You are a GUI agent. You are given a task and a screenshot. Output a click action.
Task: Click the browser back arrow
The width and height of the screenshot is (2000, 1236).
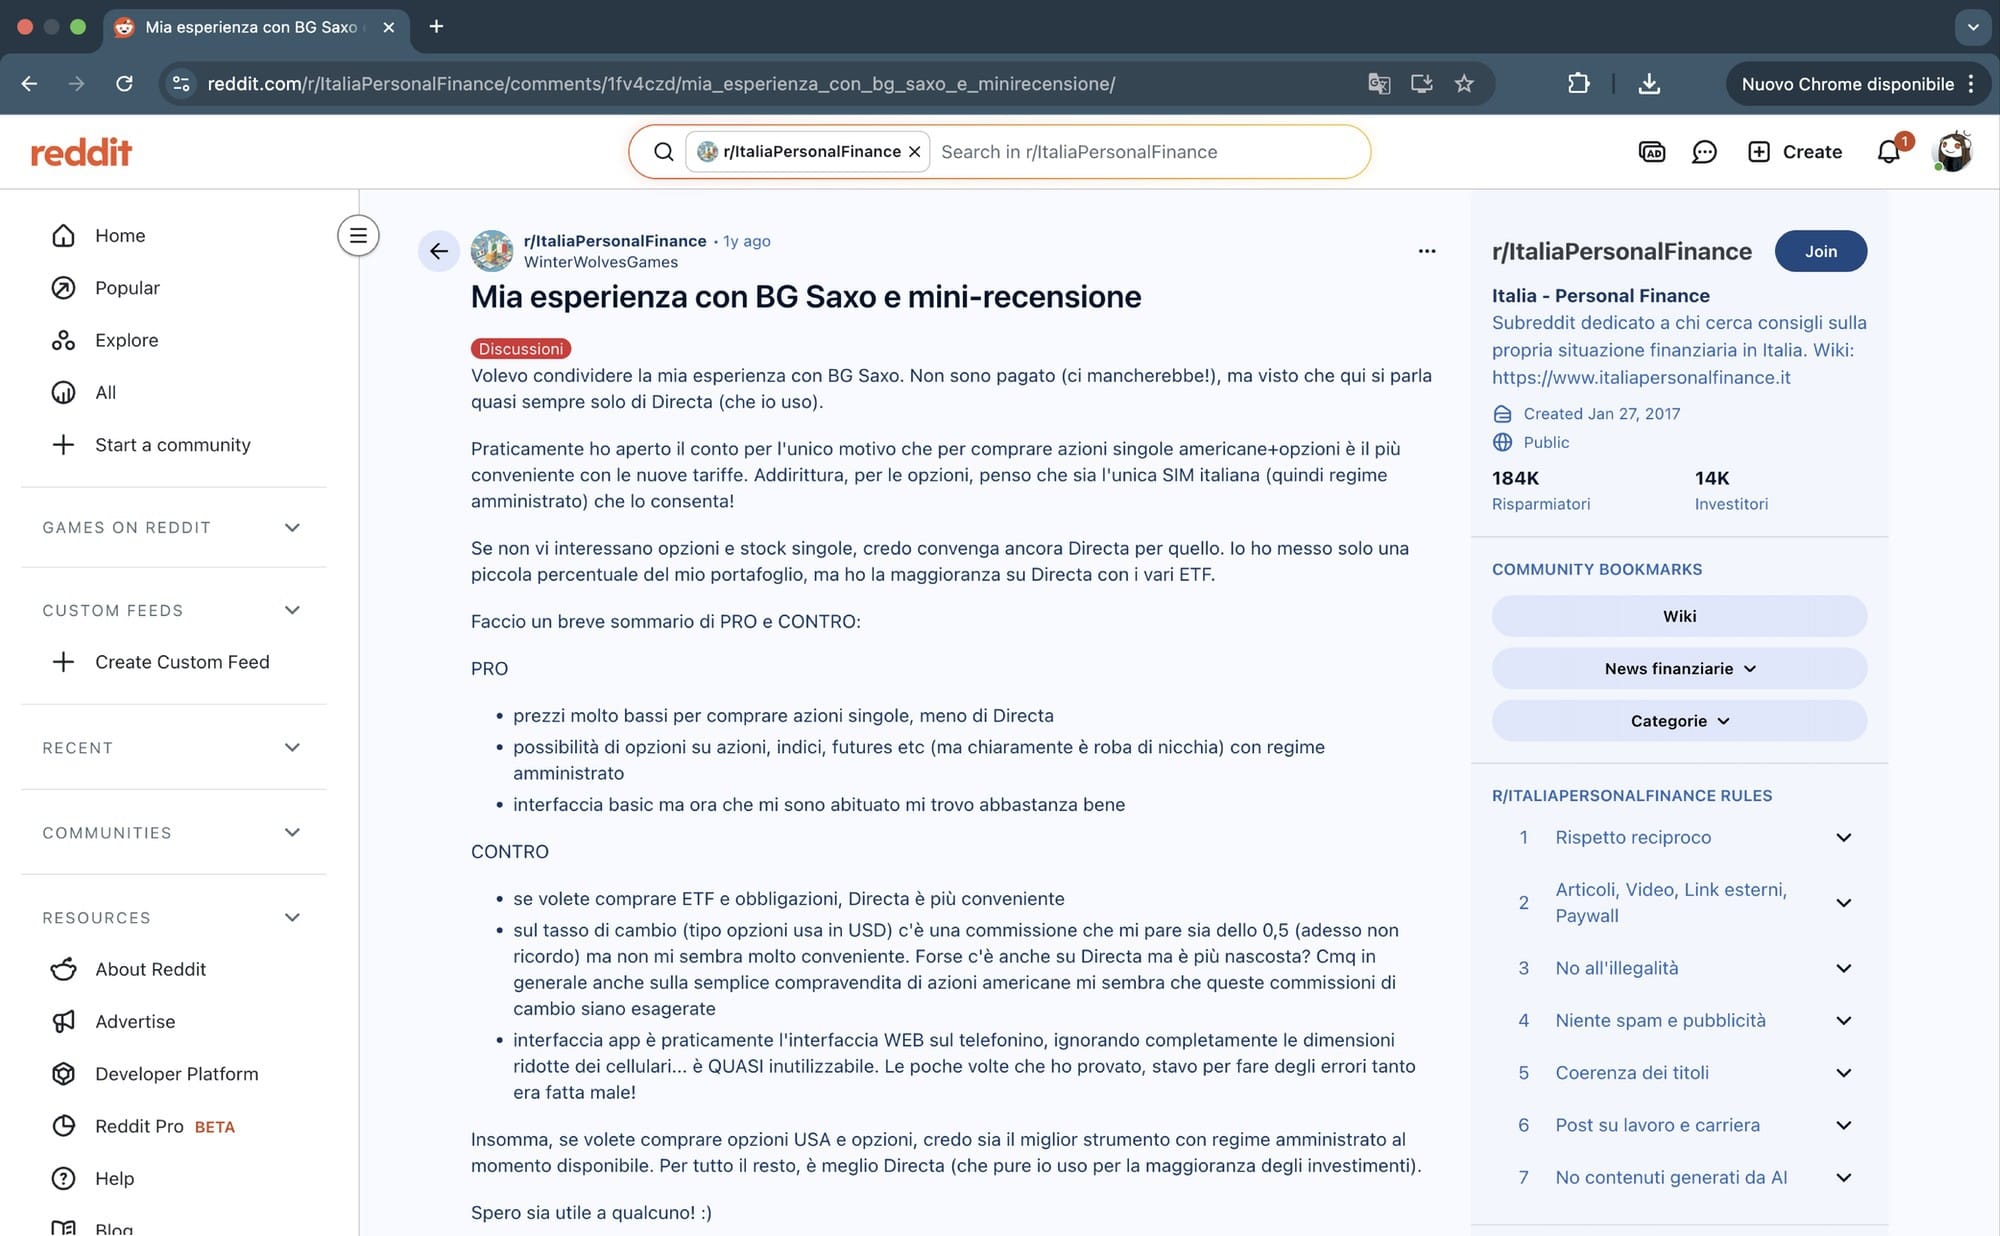29,84
